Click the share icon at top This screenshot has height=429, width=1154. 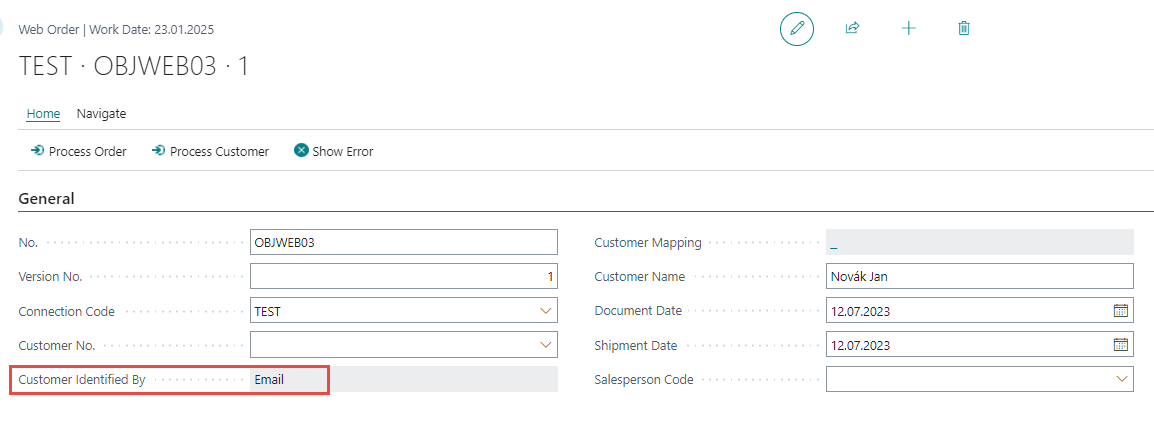coord(852,29)
